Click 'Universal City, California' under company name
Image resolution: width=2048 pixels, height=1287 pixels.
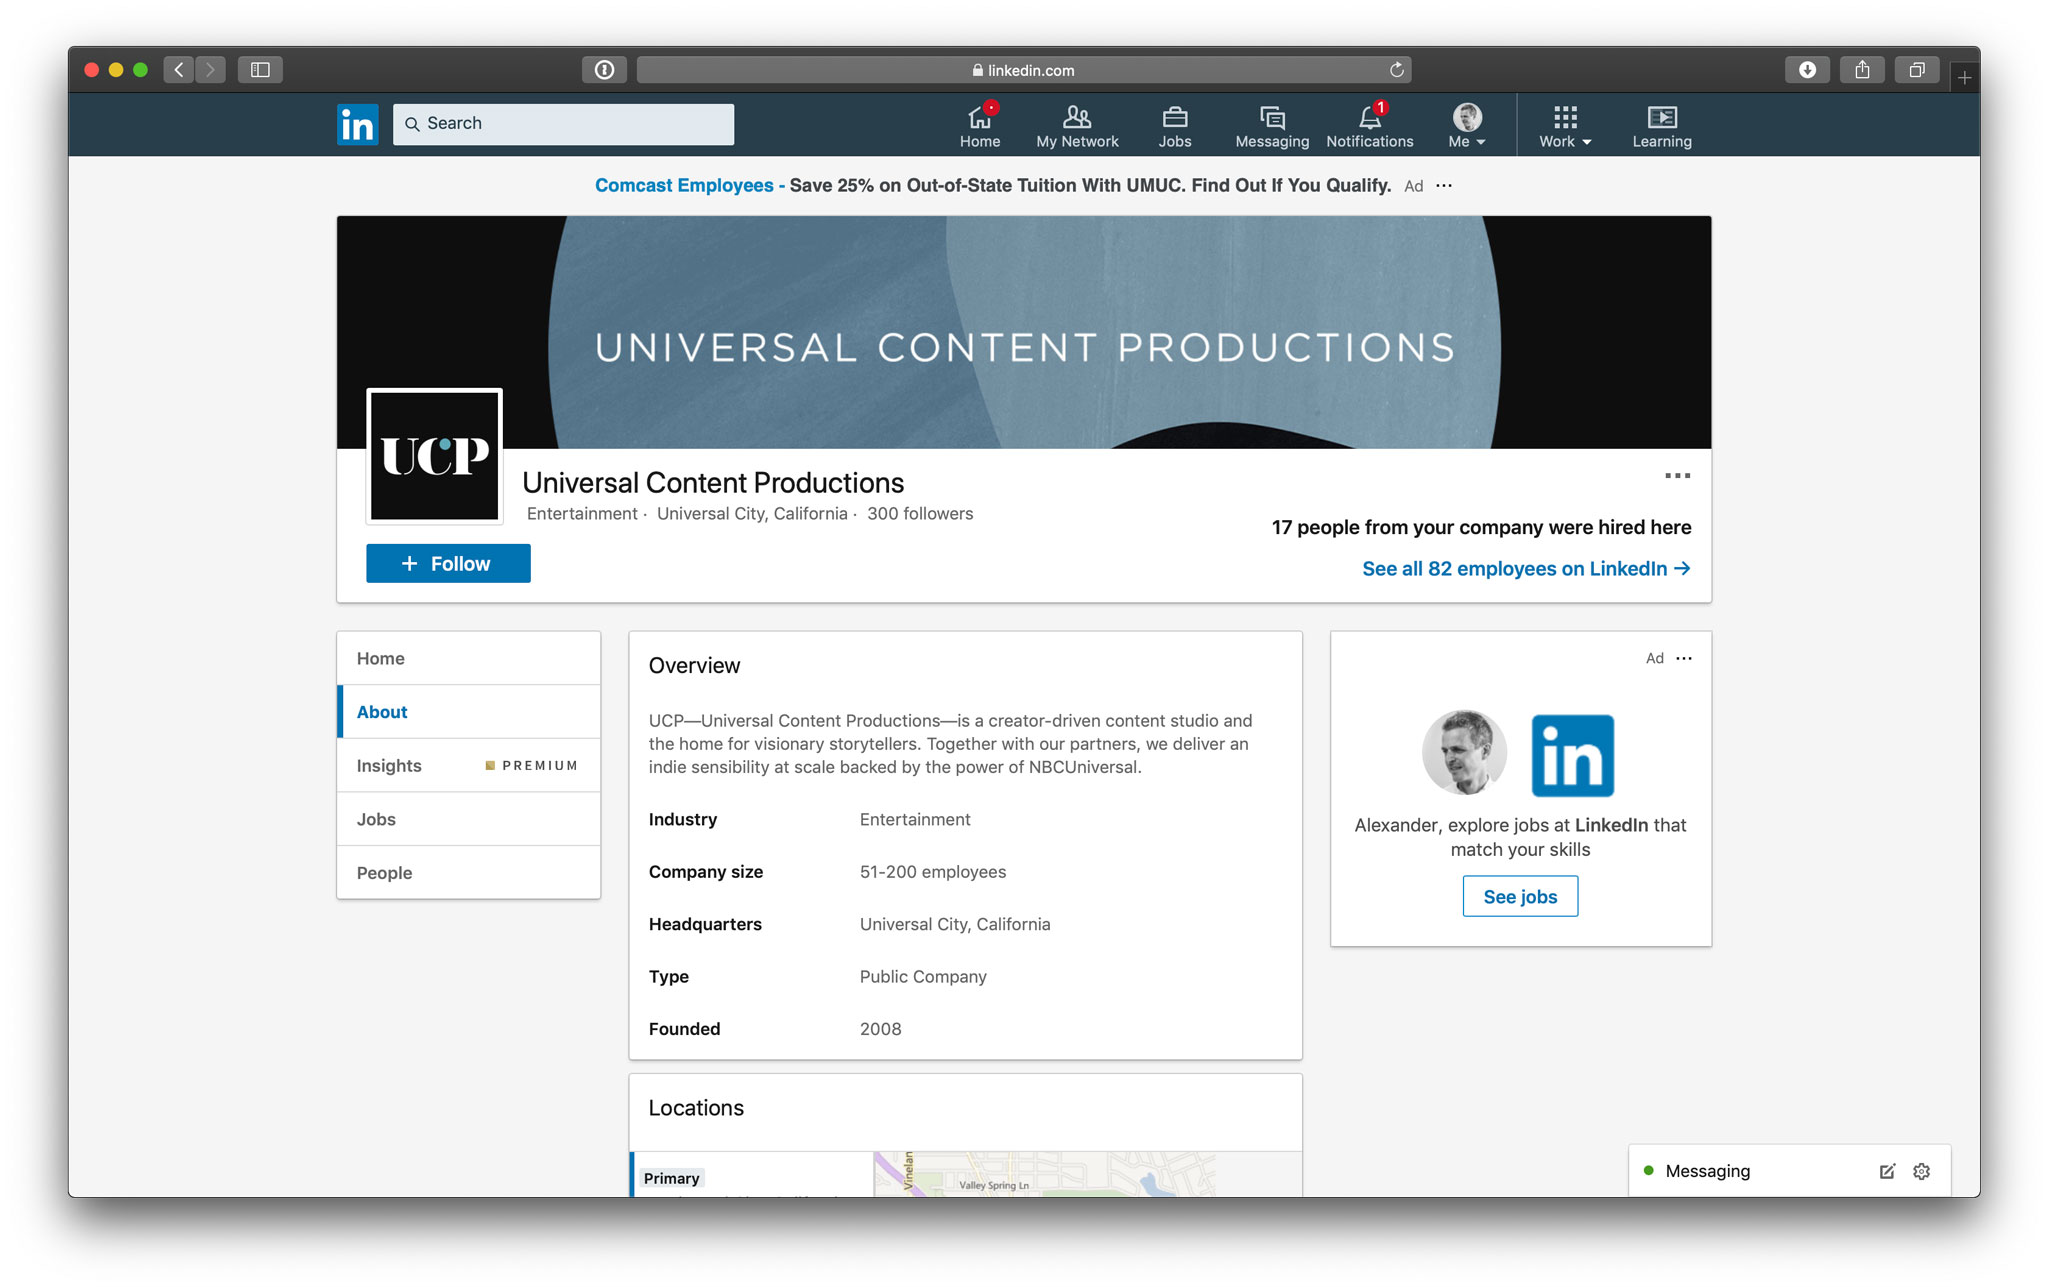pyautogui.click(x=752, y=513)
